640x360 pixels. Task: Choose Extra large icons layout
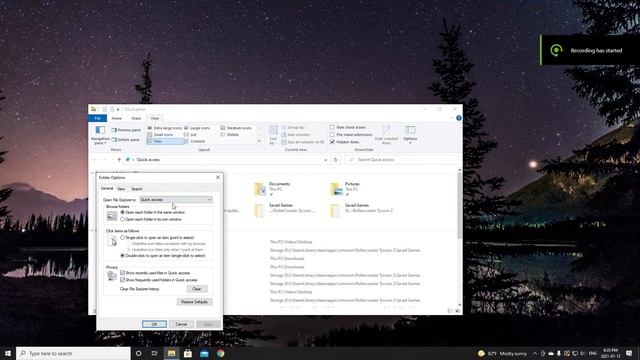pos(164,128)
